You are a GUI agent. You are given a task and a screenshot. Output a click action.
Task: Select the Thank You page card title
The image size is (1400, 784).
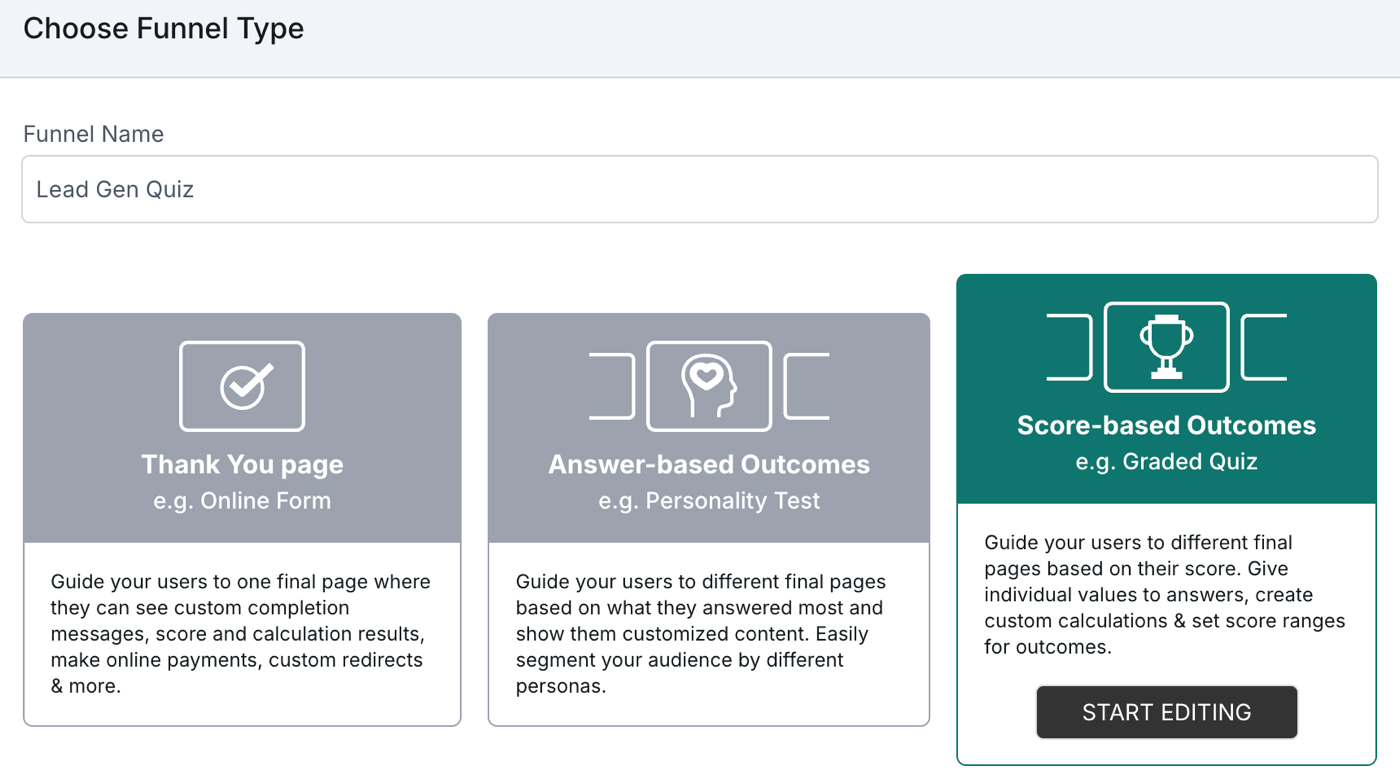tap(242, 464)
